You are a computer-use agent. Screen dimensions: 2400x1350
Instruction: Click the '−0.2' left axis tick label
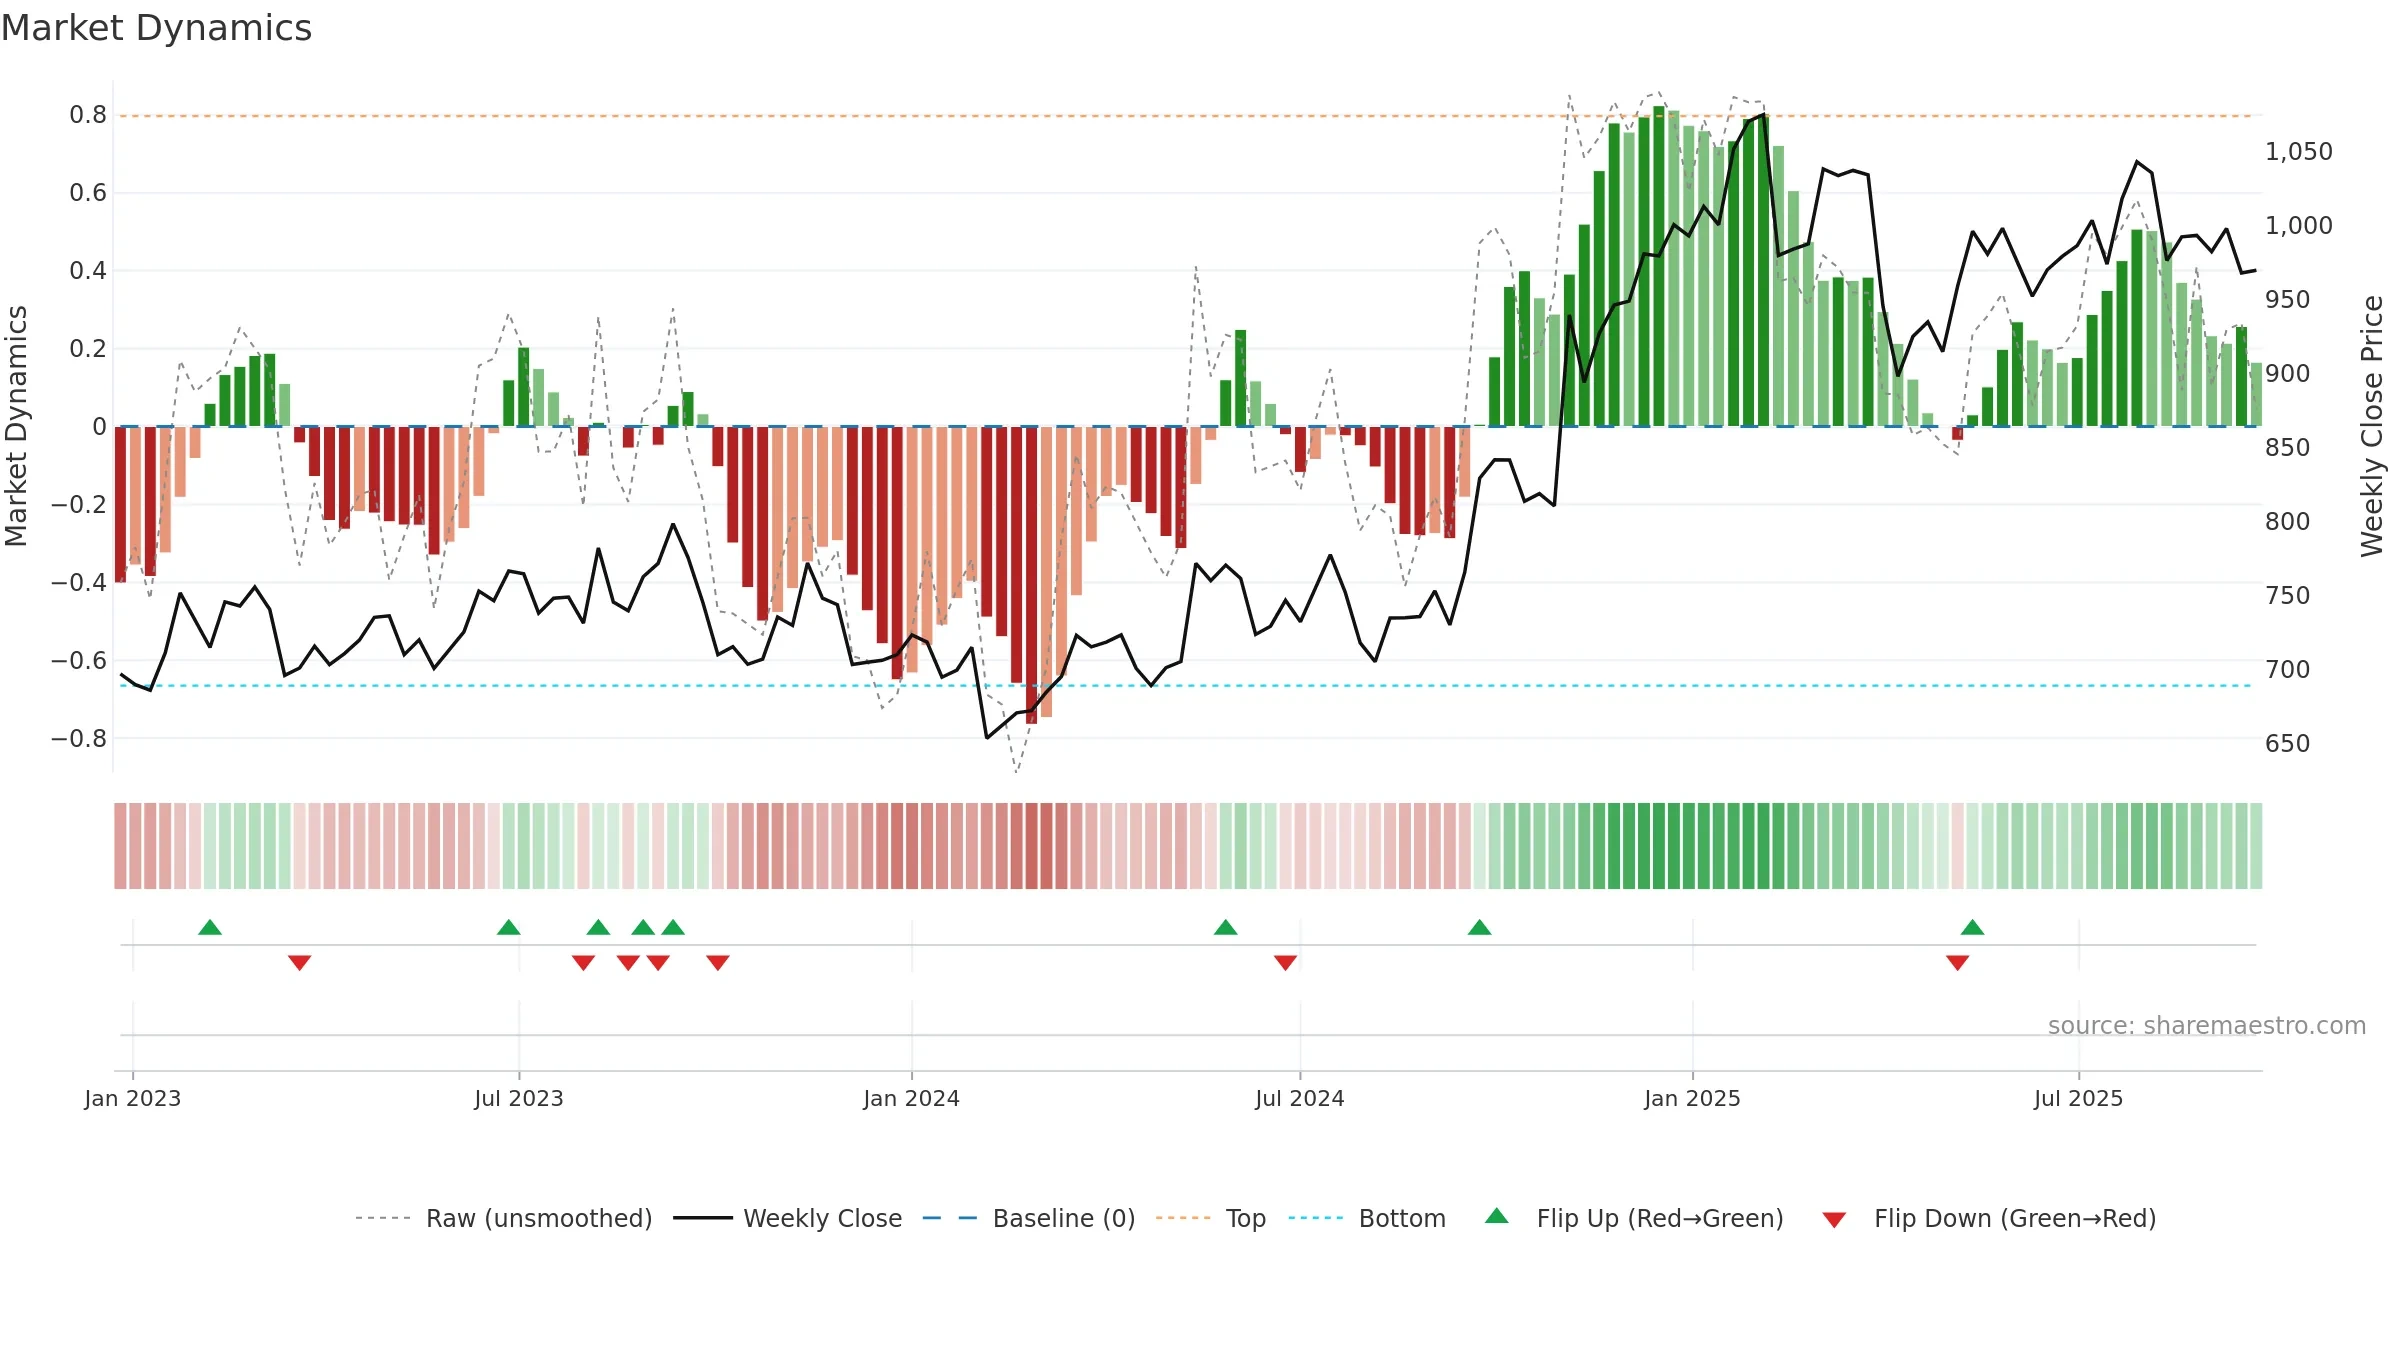[x=79, y=505]
